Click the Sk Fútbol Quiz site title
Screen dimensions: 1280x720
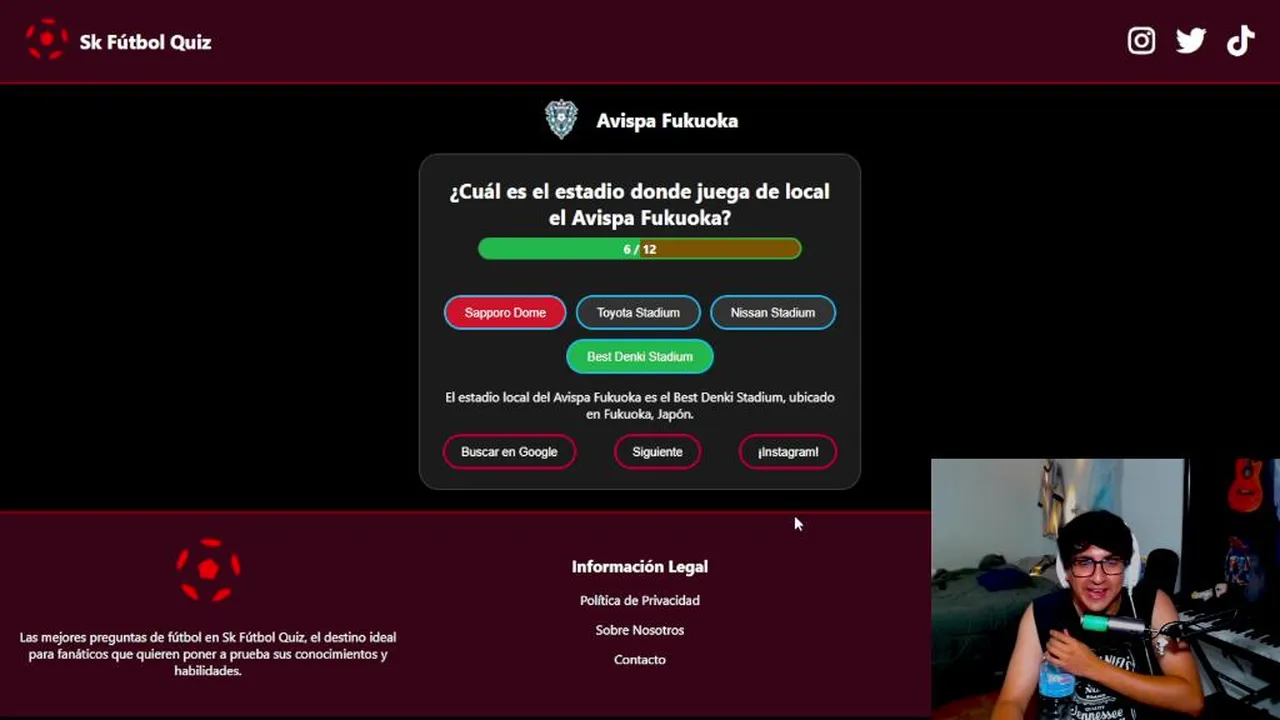145,42
